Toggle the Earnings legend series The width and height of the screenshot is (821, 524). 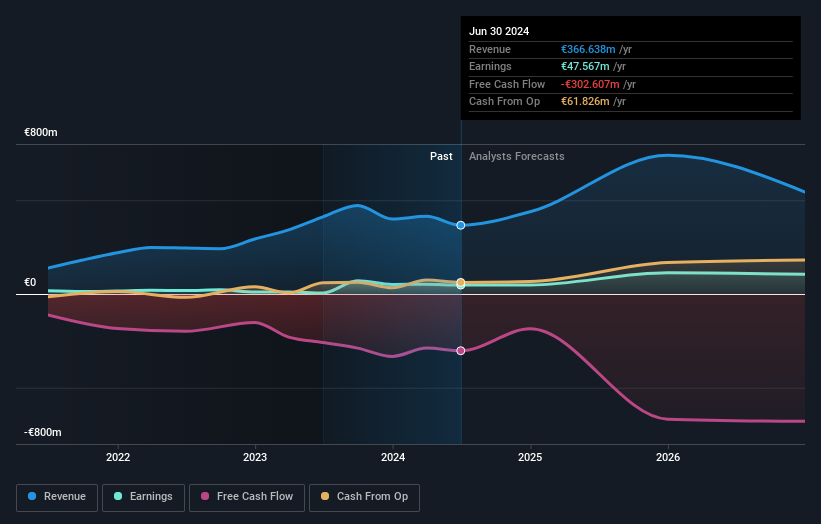tap(143, 497)
